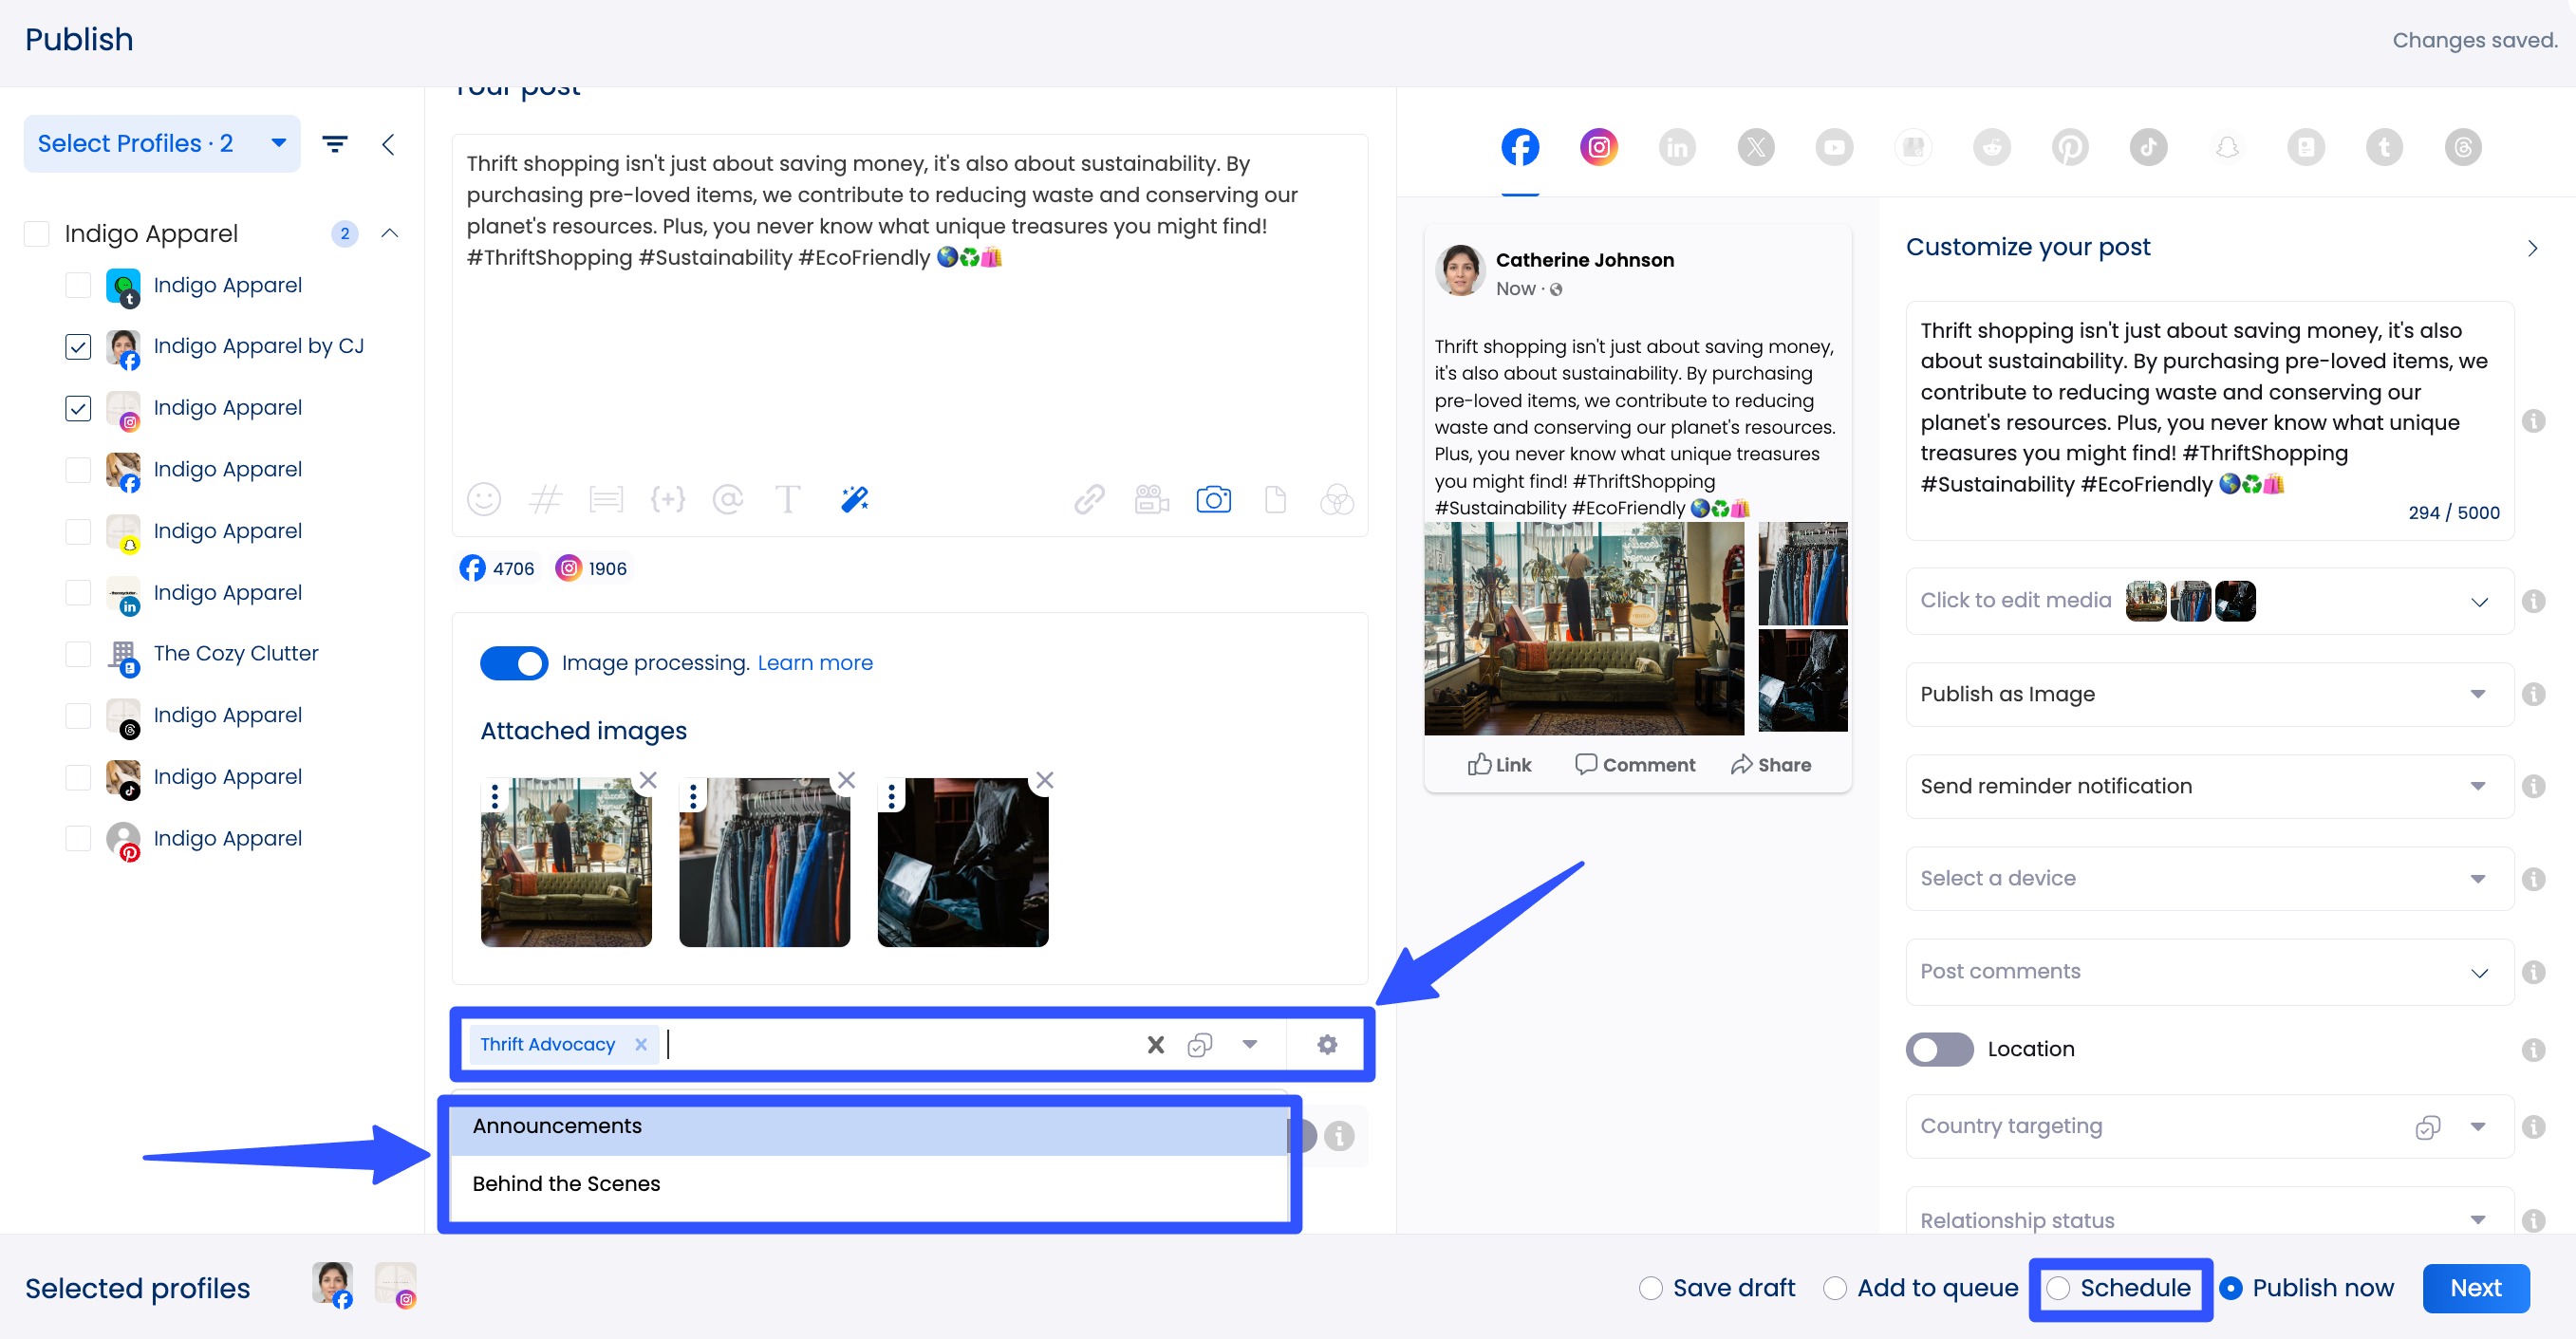Remove the Thrift Advocacy label tag
The image size is (2576, 1339).
(x=641, y=1044)
